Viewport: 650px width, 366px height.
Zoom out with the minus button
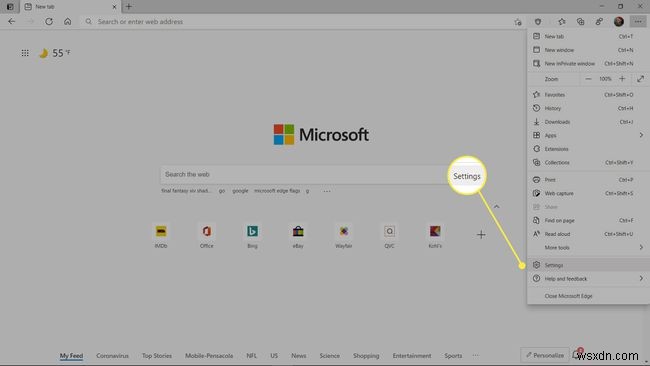tap(588, 79)
